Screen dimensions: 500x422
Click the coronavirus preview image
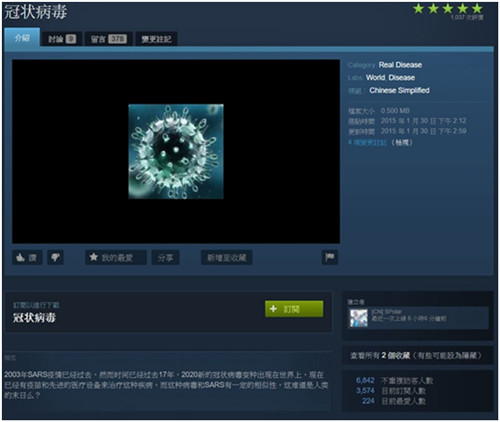pyautogui.click(x=176, y=151)
